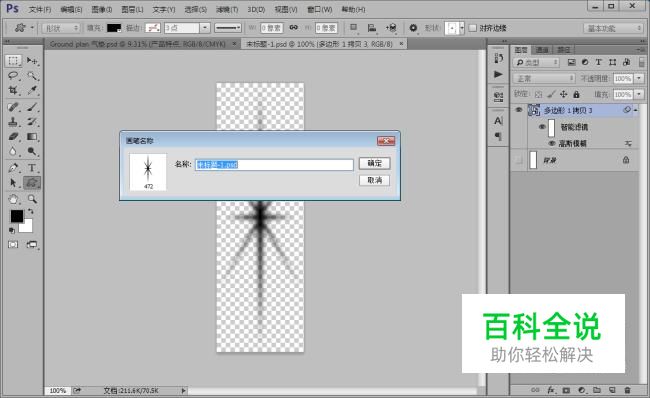Image resolution: width=650 pixels, height=398 pixels.
Task: Click the foreground color swatch
Action: (17, 216)
